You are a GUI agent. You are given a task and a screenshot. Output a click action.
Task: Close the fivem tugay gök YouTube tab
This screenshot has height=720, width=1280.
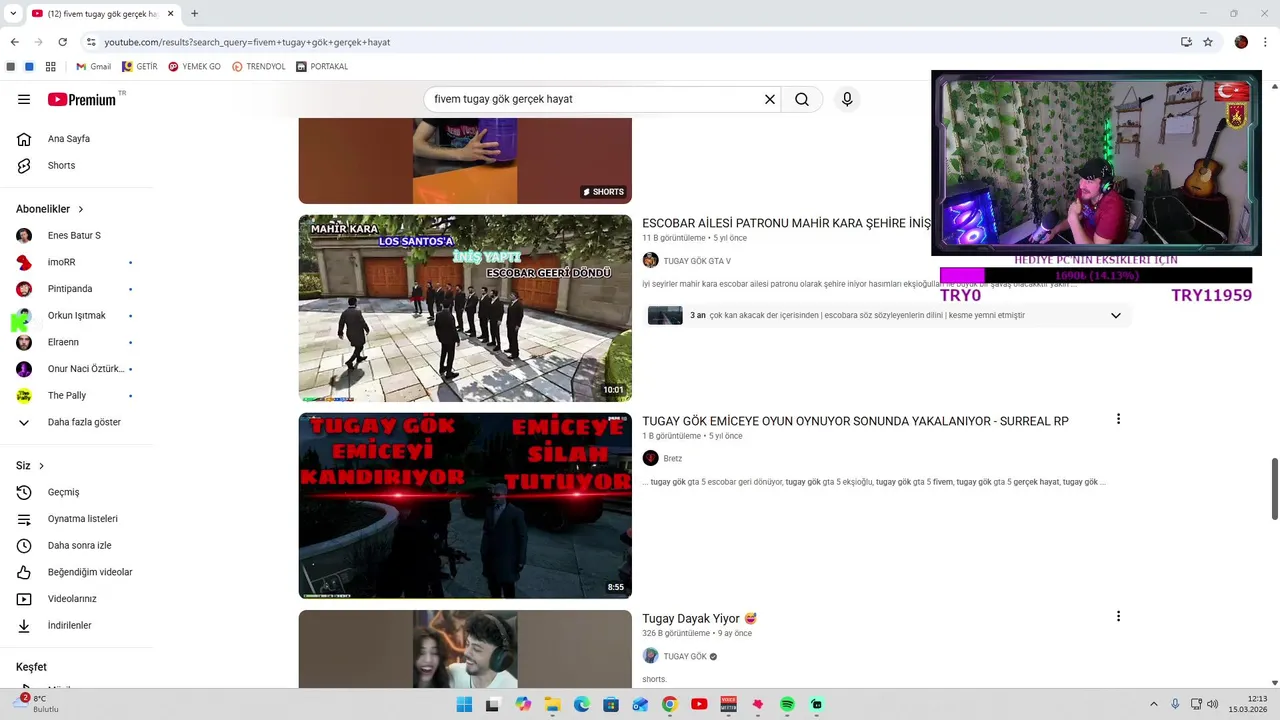coord(169,14)
